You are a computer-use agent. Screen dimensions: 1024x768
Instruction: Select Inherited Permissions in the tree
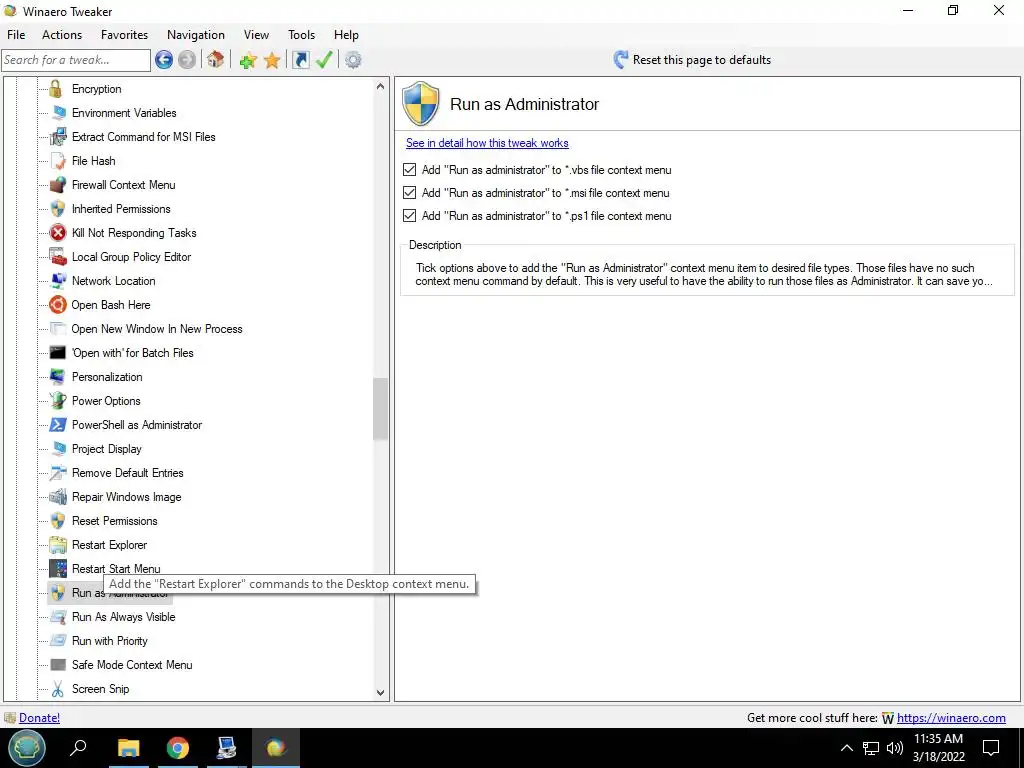point(121,209)
